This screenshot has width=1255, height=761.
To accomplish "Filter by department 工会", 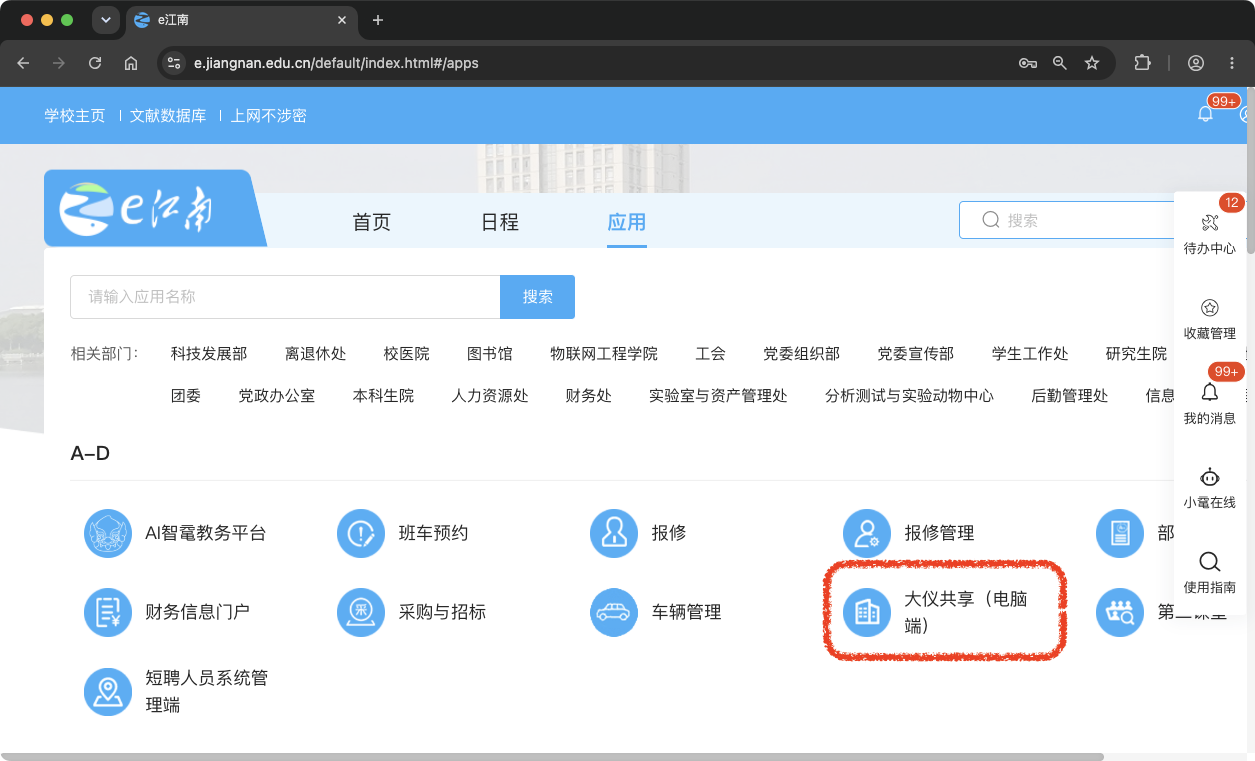I will coord(711,354).
